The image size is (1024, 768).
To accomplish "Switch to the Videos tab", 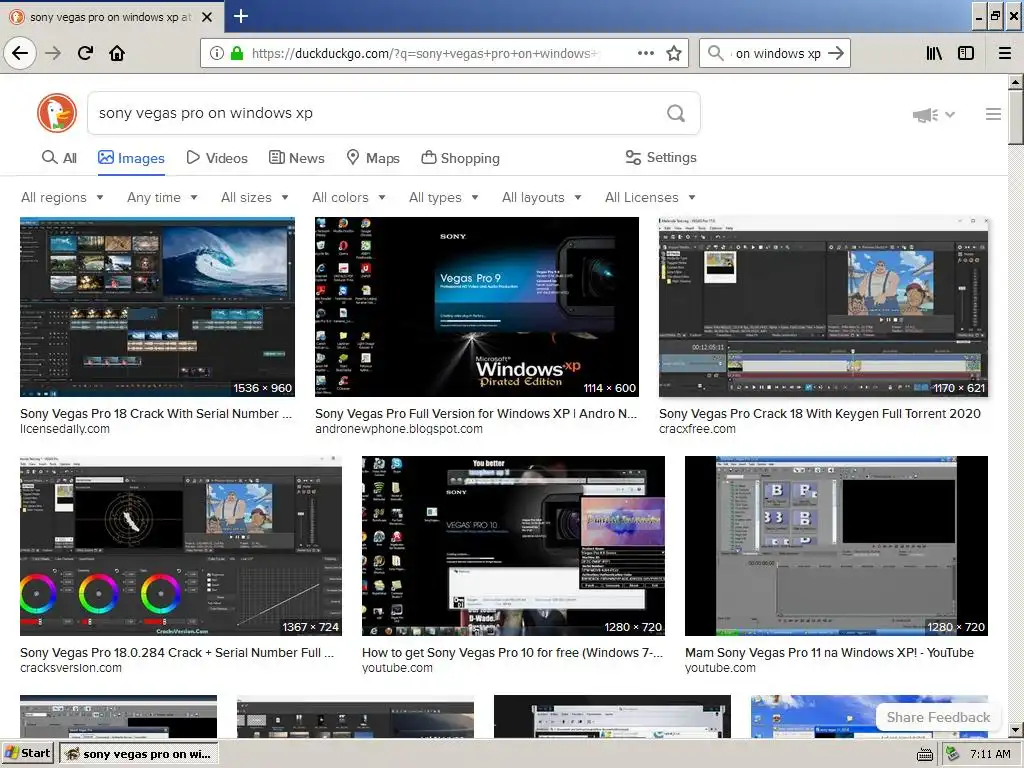I will (217, 158).
